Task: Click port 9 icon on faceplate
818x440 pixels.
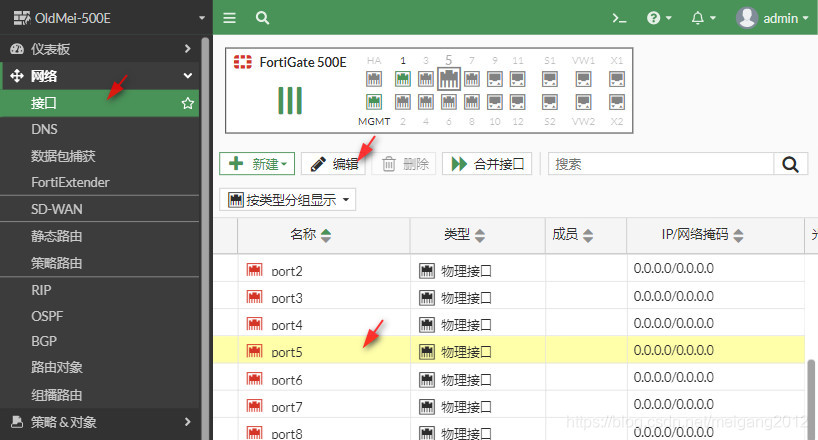Action: pos(495,79)
